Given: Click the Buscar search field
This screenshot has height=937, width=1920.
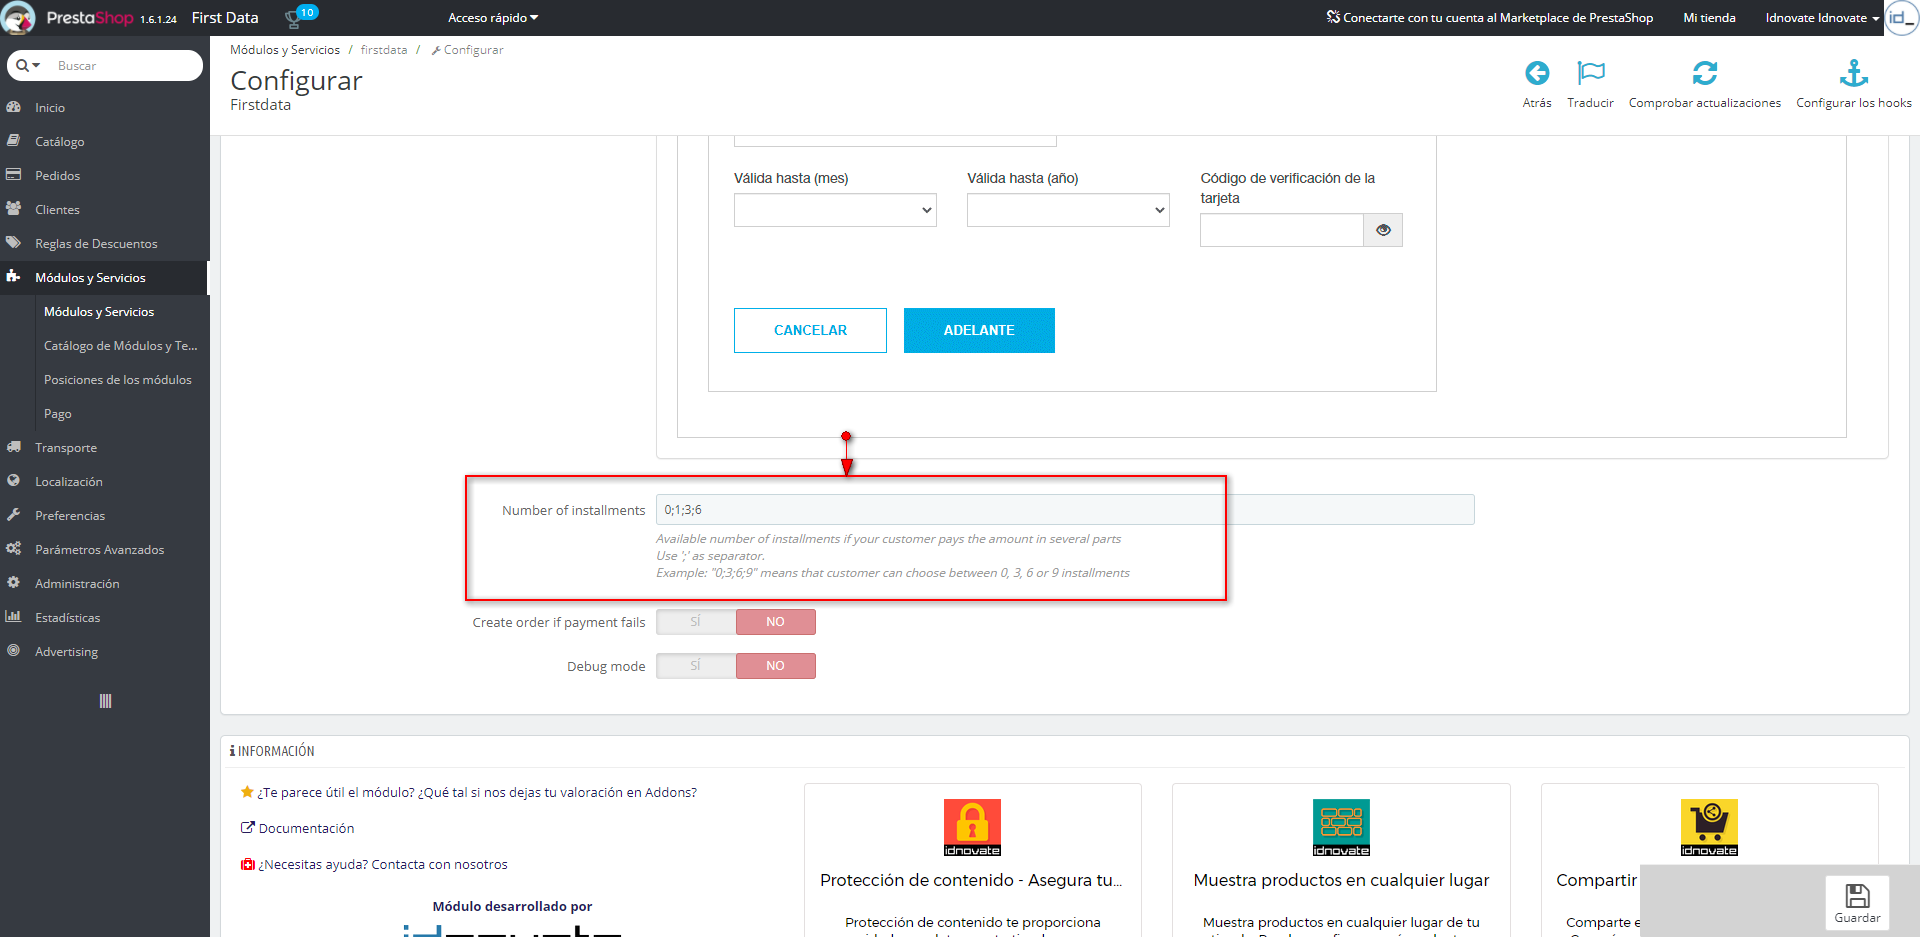Looking at the screenshot, I should point(125,66).
